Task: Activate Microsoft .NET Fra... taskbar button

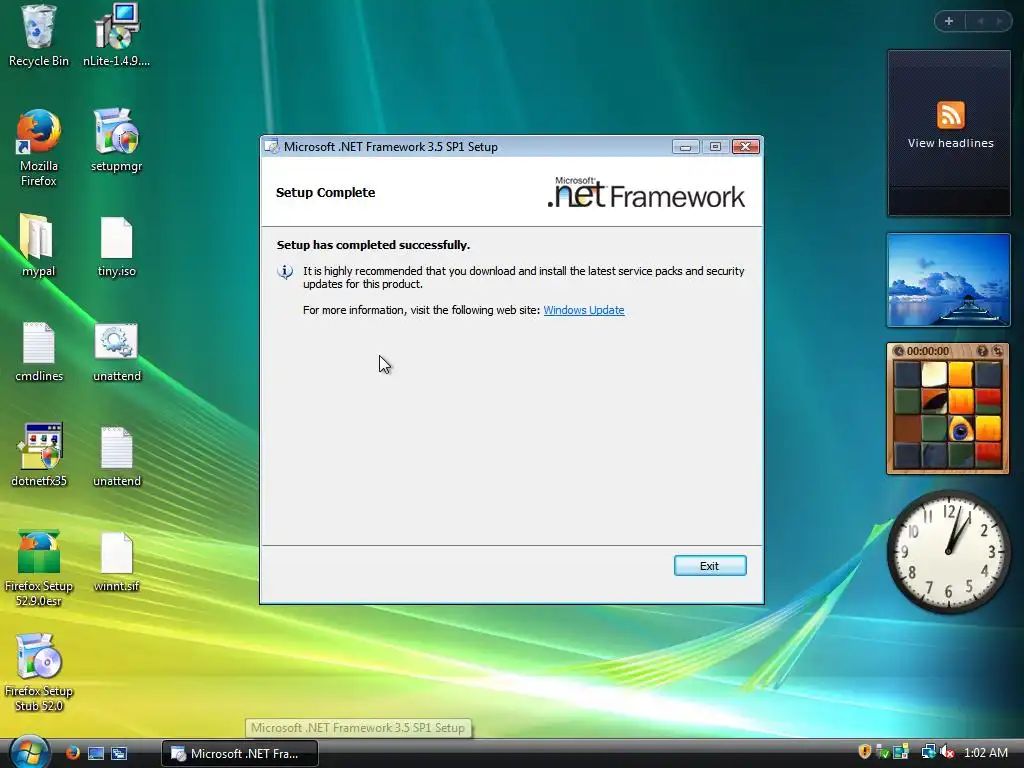Action: tap(240, 753)
